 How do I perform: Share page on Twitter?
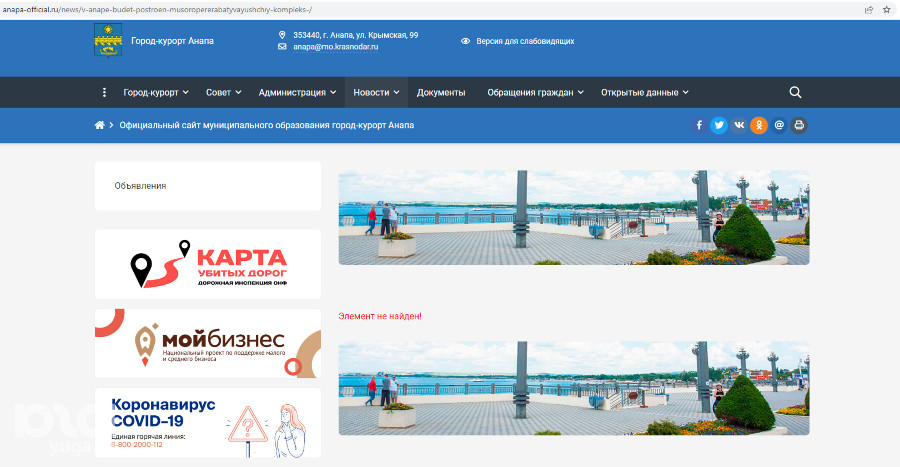point(719,125)
